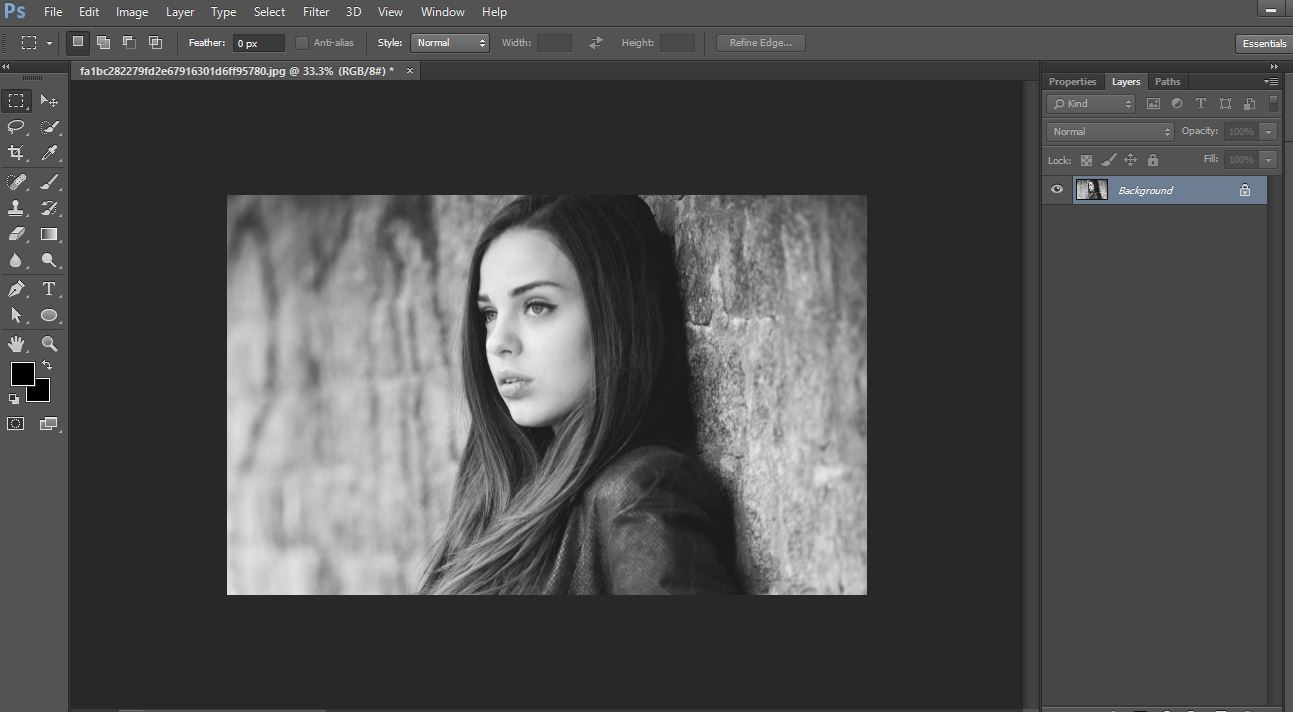Click the Feather input field
This screenshot has width=1293, height=712.
[258, 43]
